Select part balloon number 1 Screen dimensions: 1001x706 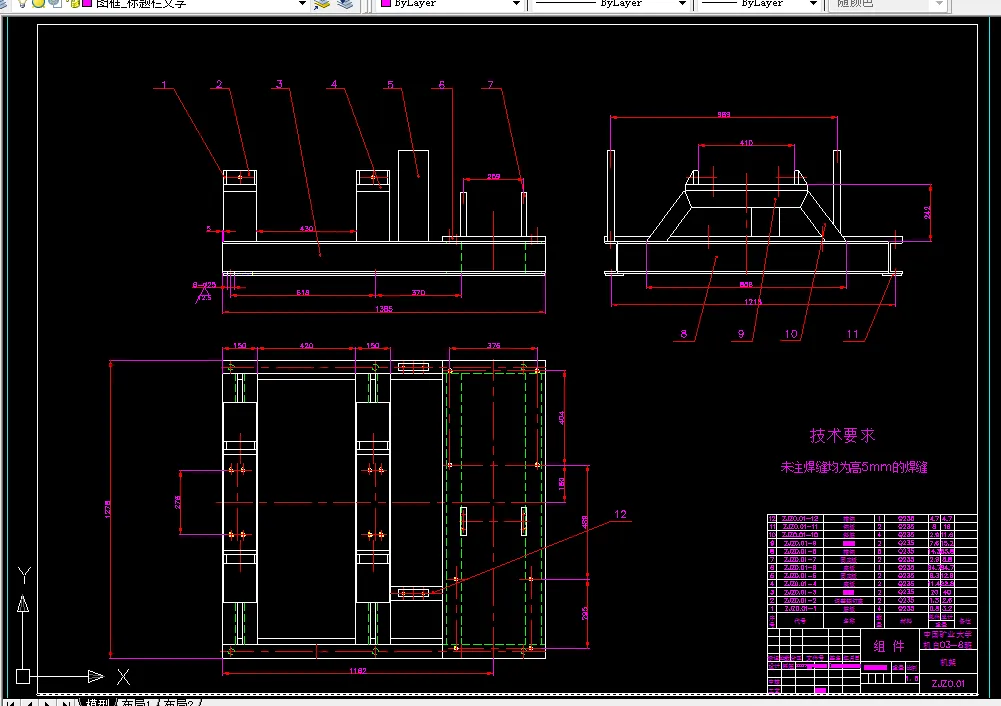coord(164,84)
